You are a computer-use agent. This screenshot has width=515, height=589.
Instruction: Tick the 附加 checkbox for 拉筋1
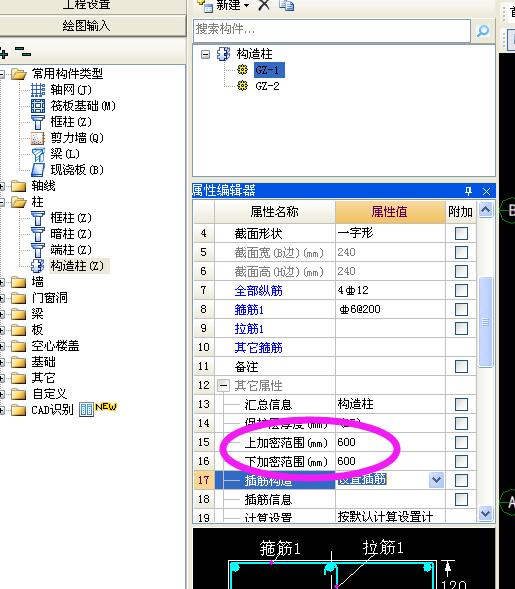click(461, 328)
